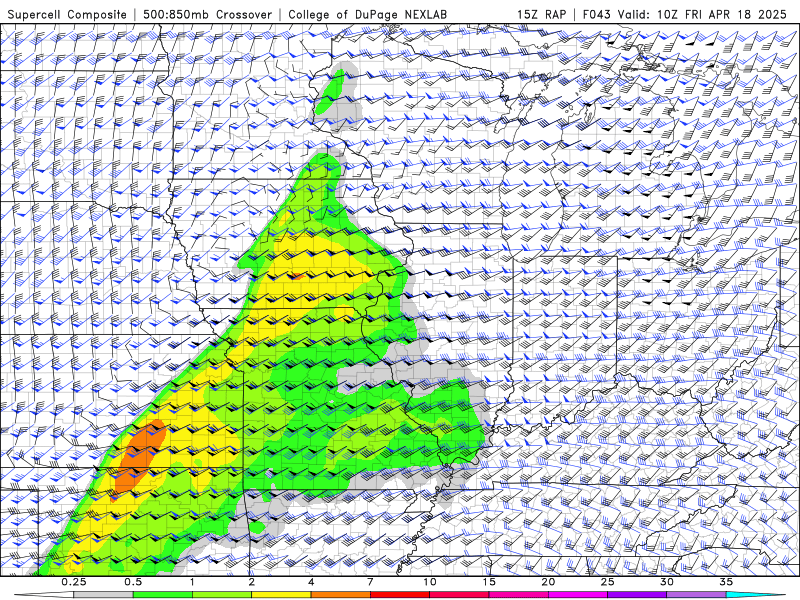The height and width of the screenshot is (600, 800).
Task: Click the "15" legend value
Action: [x=489, y=582]
